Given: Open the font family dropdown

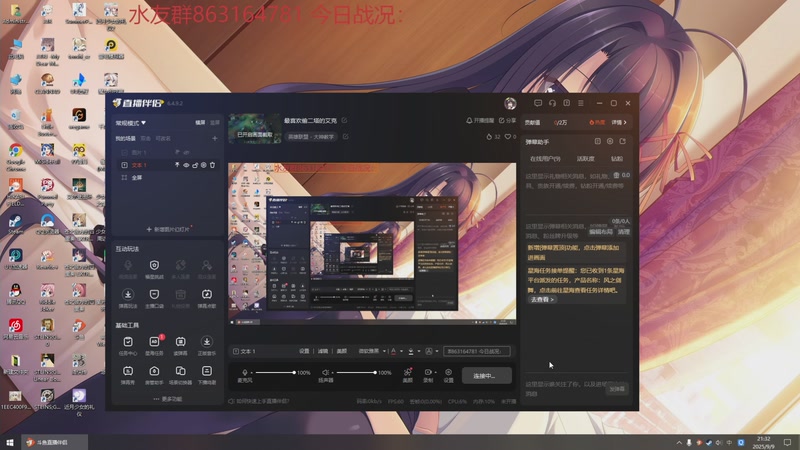Looking at the screenshot, I should (372, 351).
